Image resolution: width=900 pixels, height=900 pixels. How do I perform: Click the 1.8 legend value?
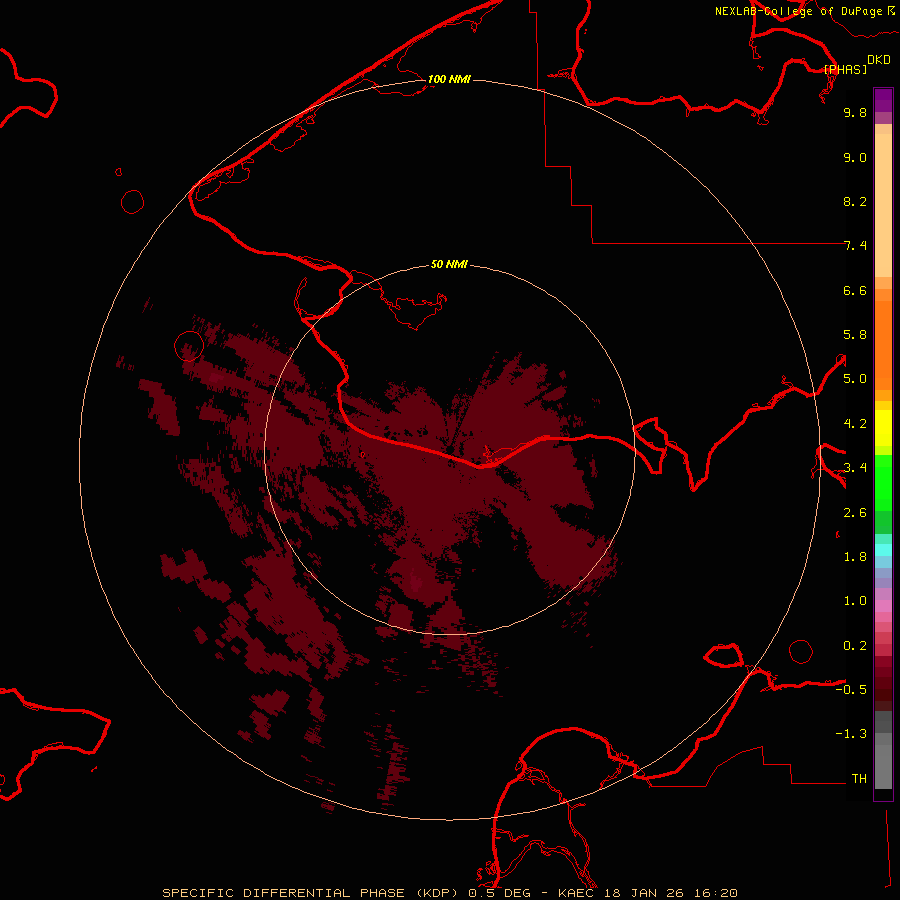pos(855,557)
